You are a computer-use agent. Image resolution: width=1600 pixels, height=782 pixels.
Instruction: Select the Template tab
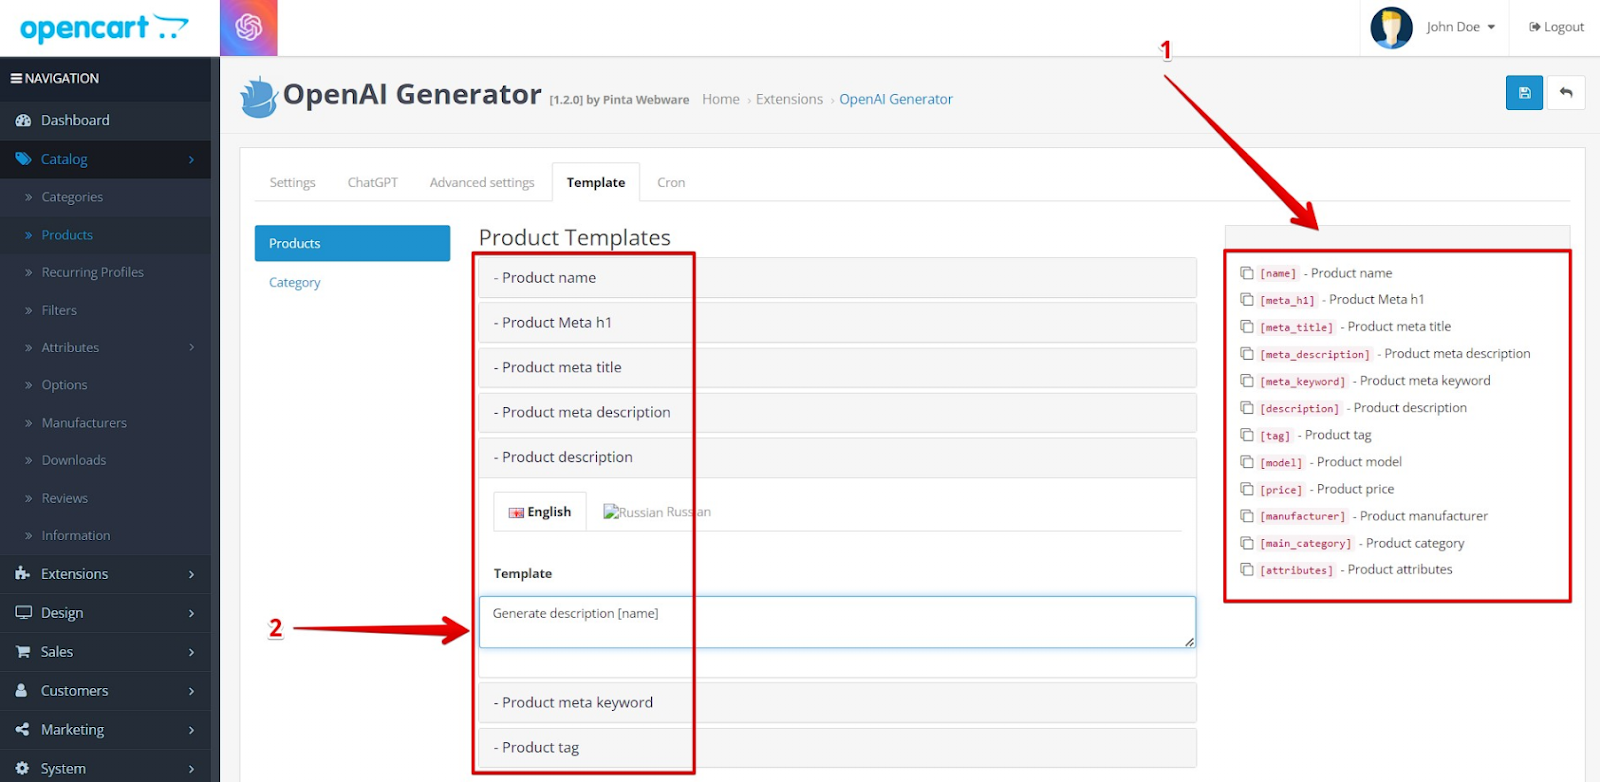pyautogui.click(x=596, y=182)
